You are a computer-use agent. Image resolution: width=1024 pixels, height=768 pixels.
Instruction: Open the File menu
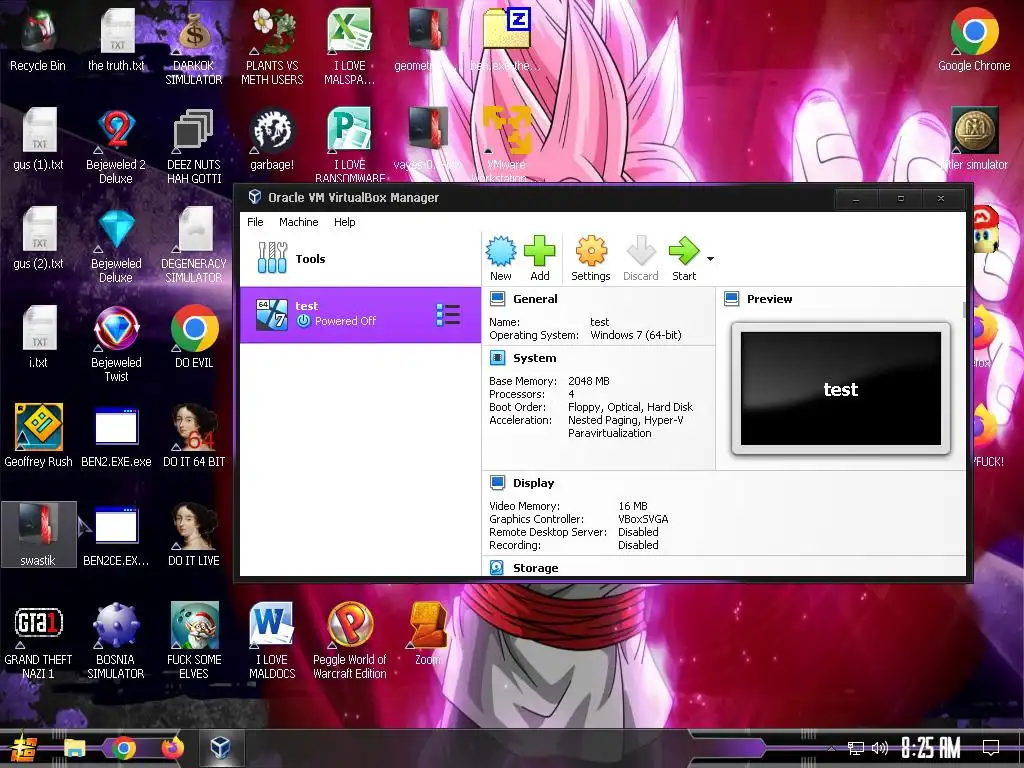(x=255, y=222)
